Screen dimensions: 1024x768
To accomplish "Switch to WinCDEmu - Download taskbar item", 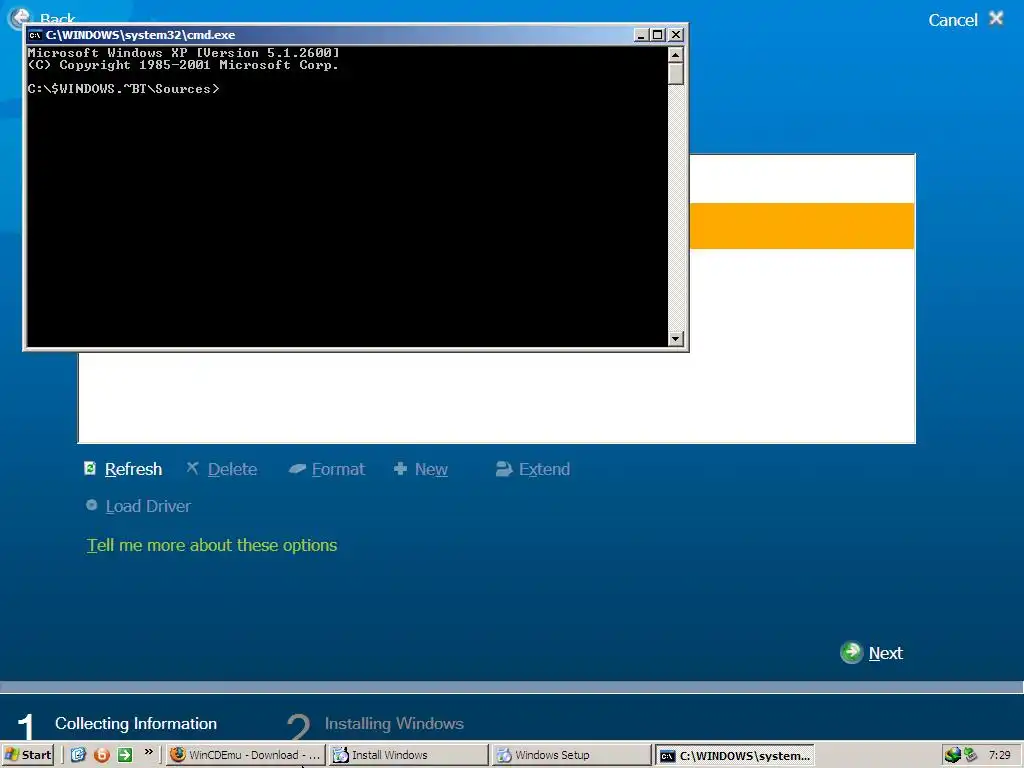I will [x=246, y=755].
